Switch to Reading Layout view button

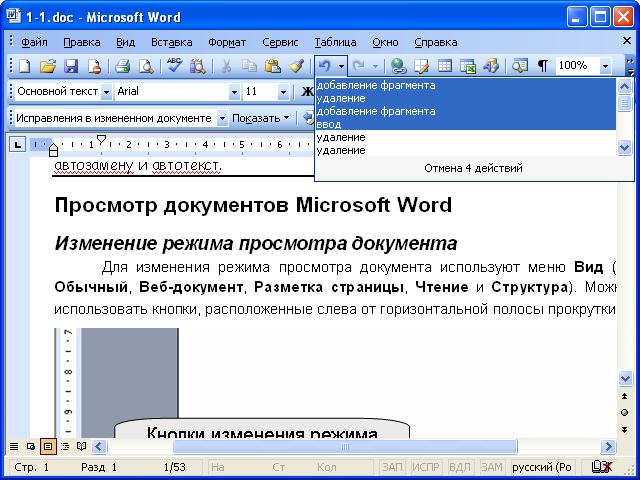(x=82, y=447)
